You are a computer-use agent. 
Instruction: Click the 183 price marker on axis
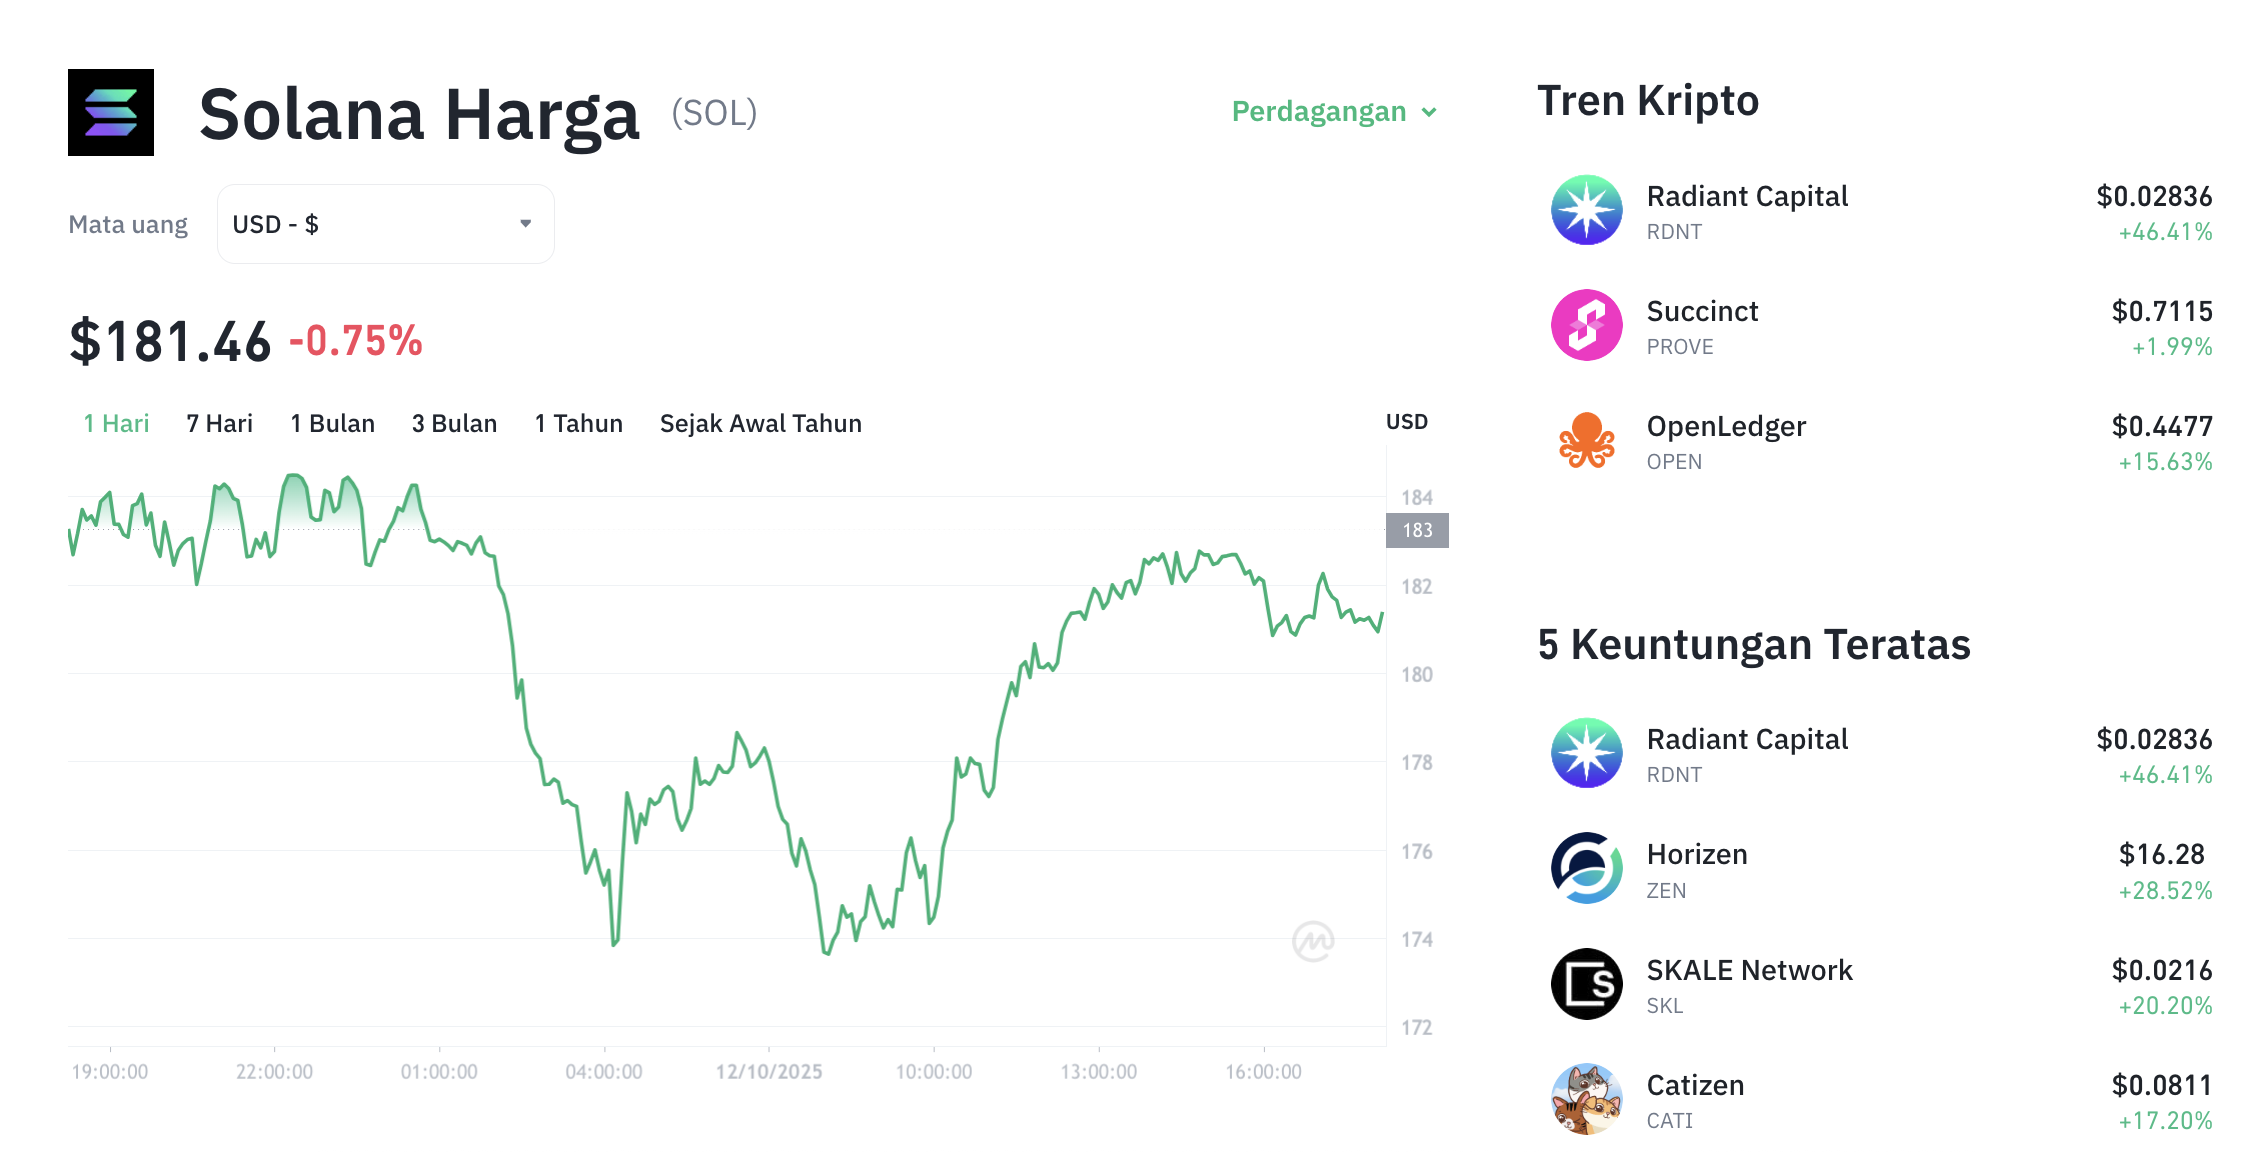1417,530
